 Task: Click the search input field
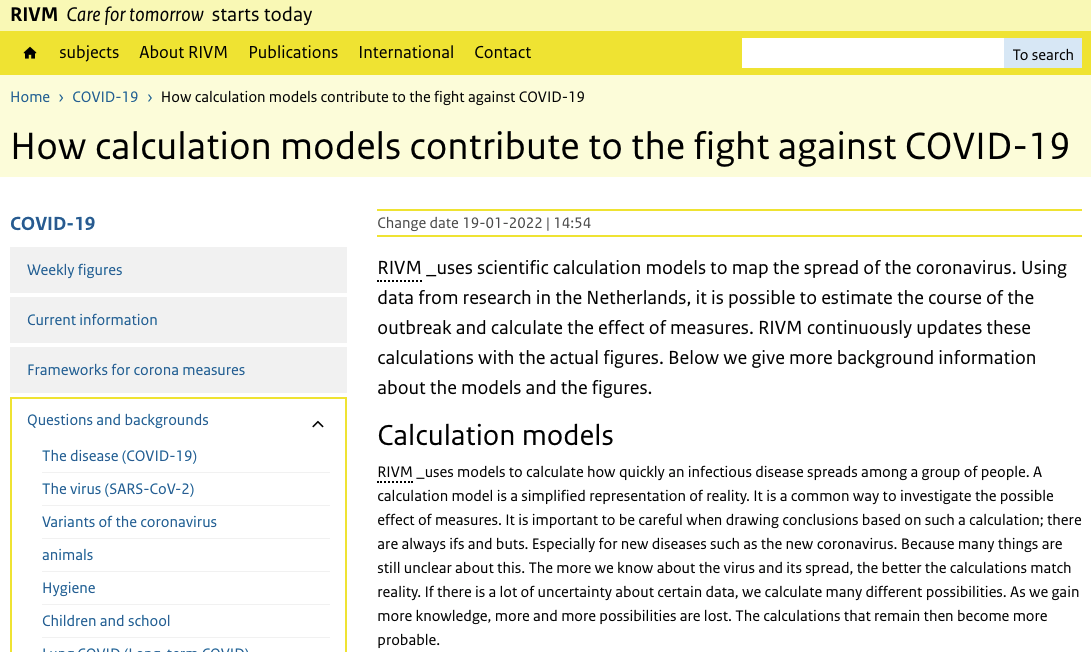point(873,54)
